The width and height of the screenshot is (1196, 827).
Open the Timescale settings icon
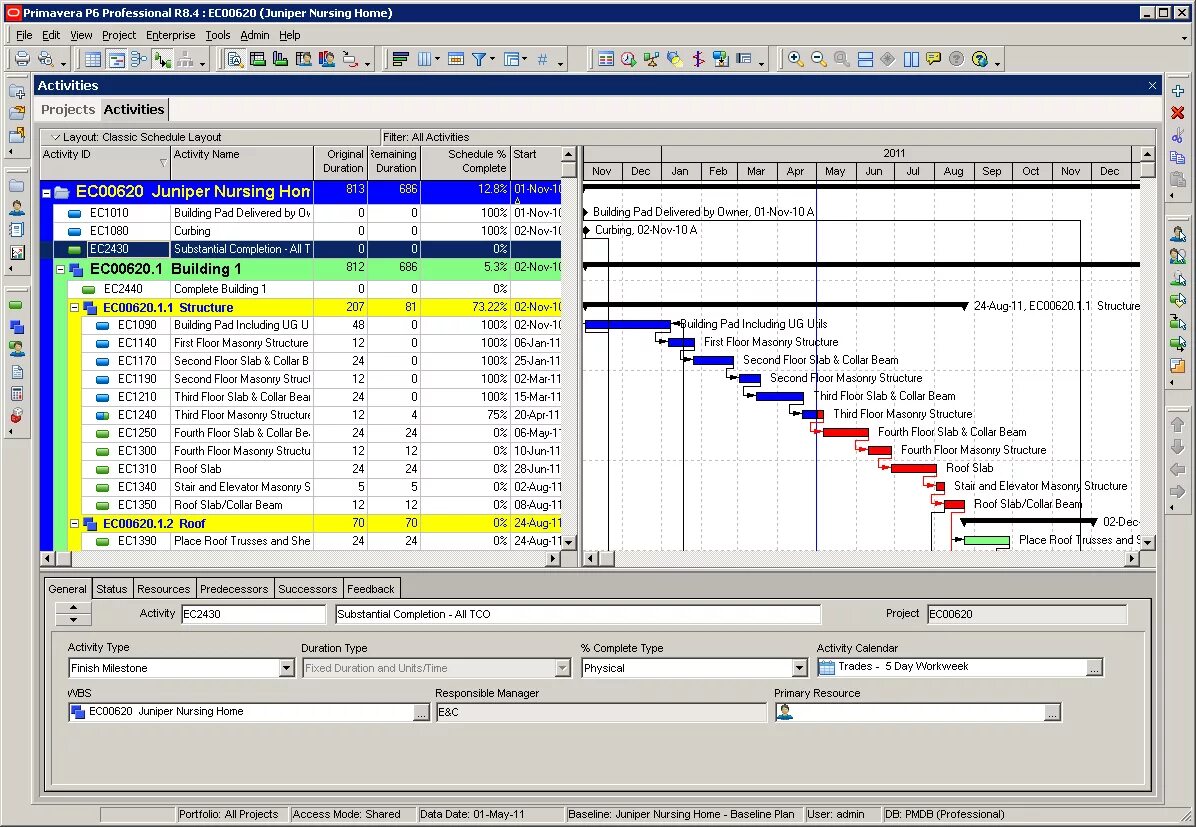click(456, 59)
